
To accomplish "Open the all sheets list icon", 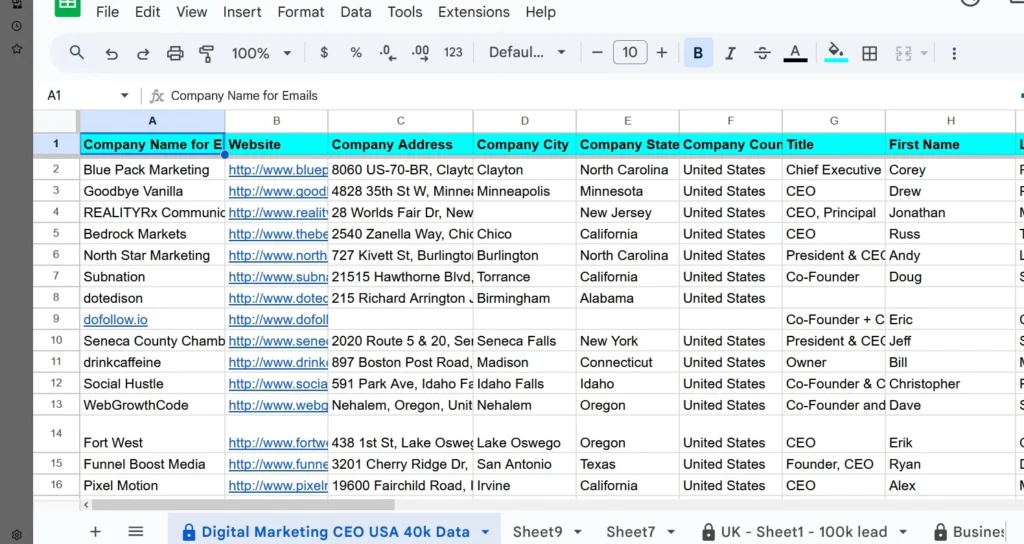I will (x=136, y=532).
